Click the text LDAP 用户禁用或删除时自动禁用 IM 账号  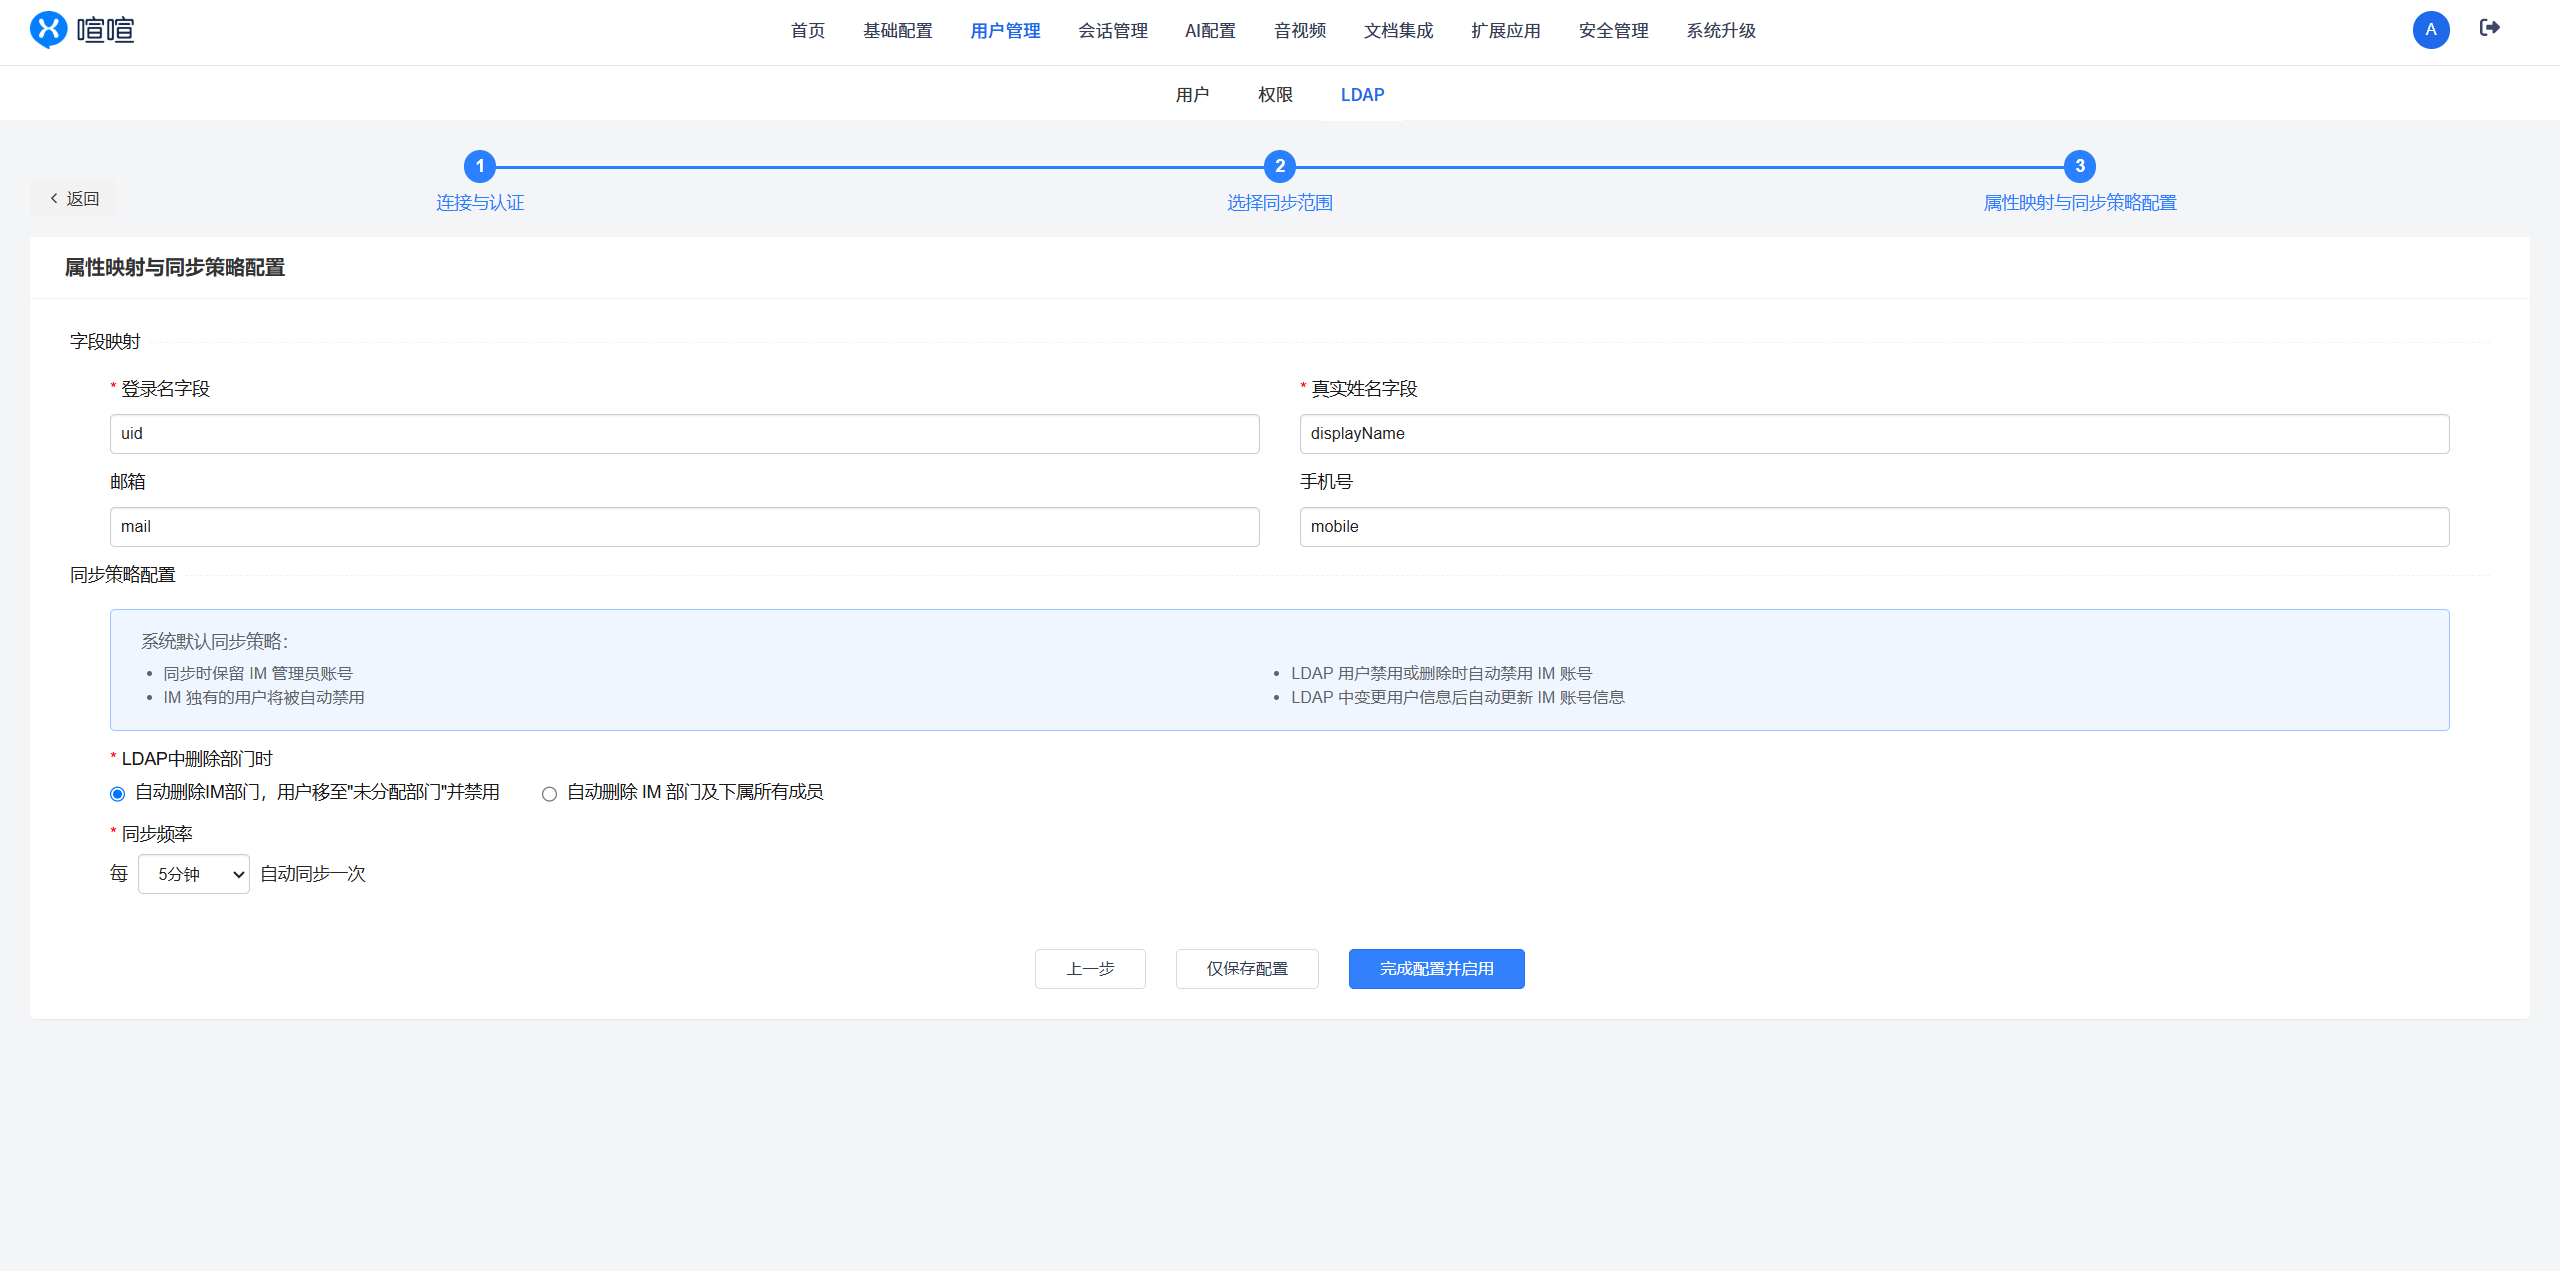pos(1441,674)
